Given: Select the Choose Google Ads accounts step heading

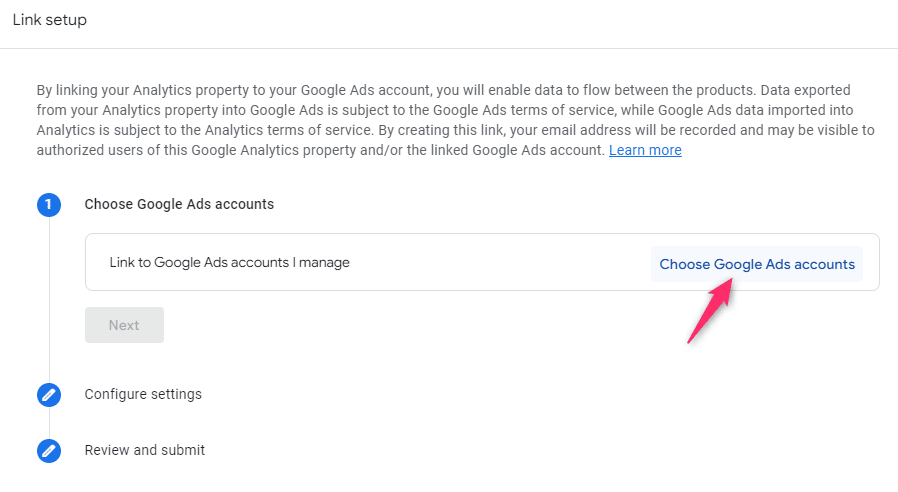Looking at the screenshot, I should [x=179, y=204].
